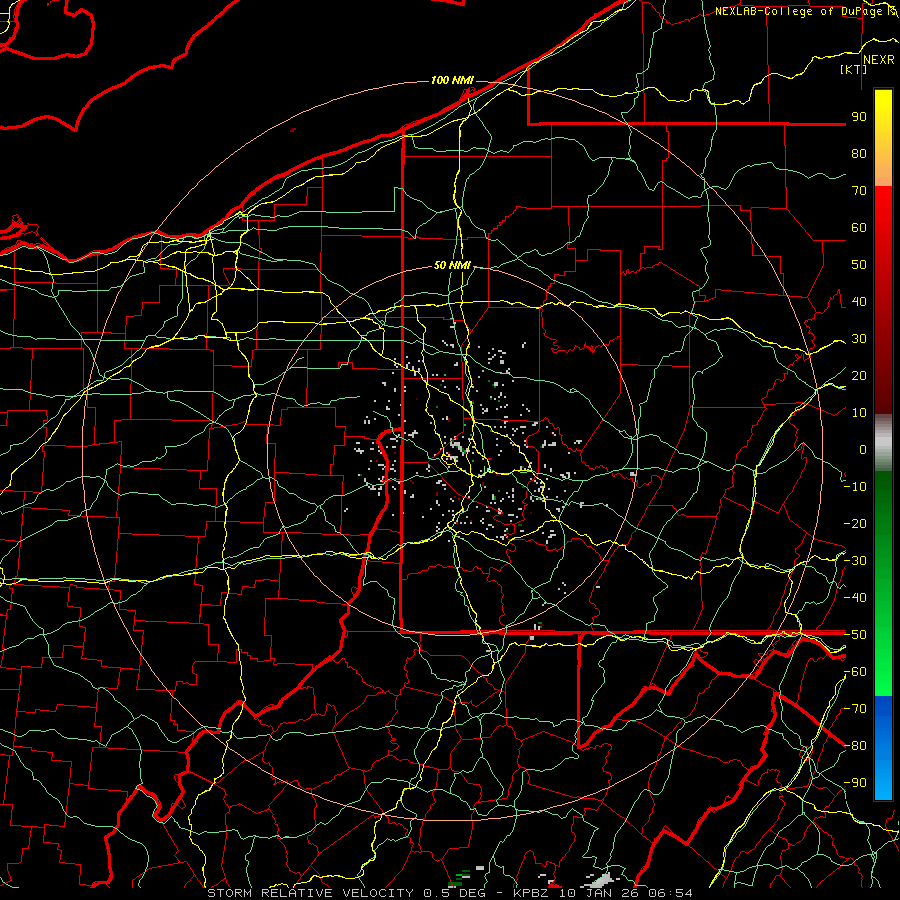Image resolution: width=900 pixels, height=900 pixels.
Task: Select the -10 value on the velocity scale
Action: point(855,487)
